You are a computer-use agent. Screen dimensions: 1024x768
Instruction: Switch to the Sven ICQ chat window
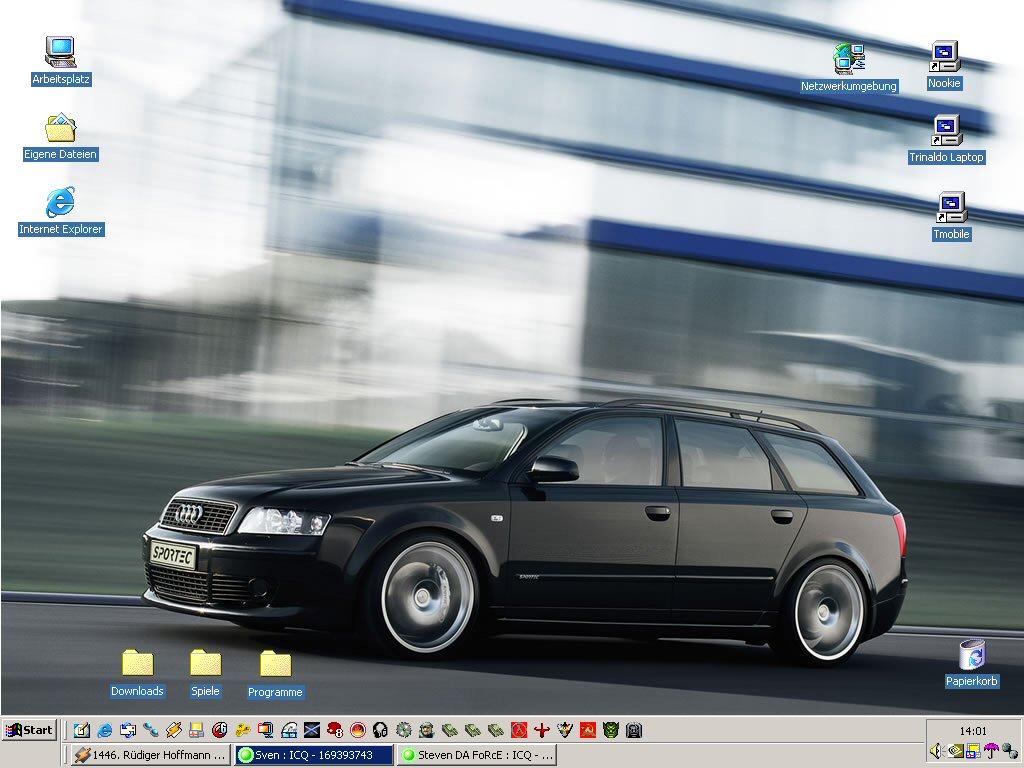click(313, 755)
